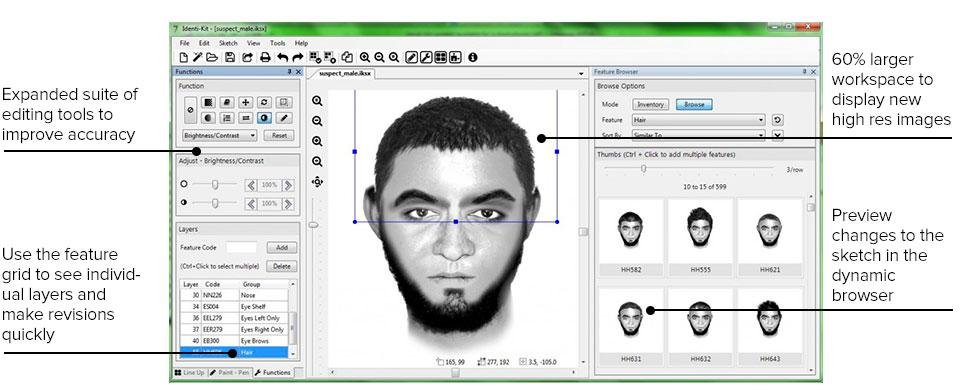The image size is (960, 390).
Task: Activate the Browse mode button
Action: 694,105
